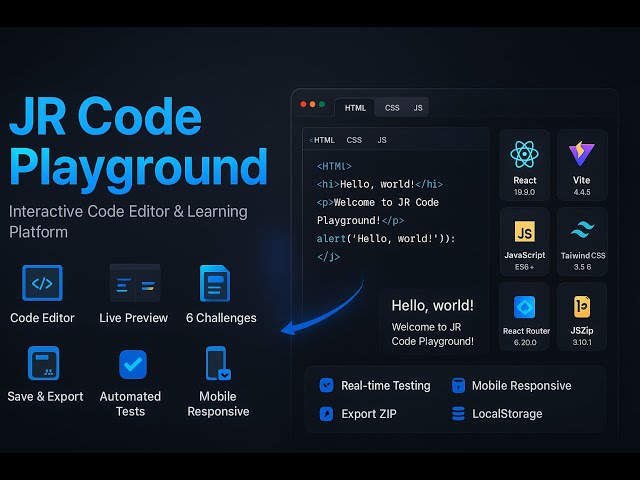Open the React Router icon
This screenshot has height=480, width=640.
524,307
